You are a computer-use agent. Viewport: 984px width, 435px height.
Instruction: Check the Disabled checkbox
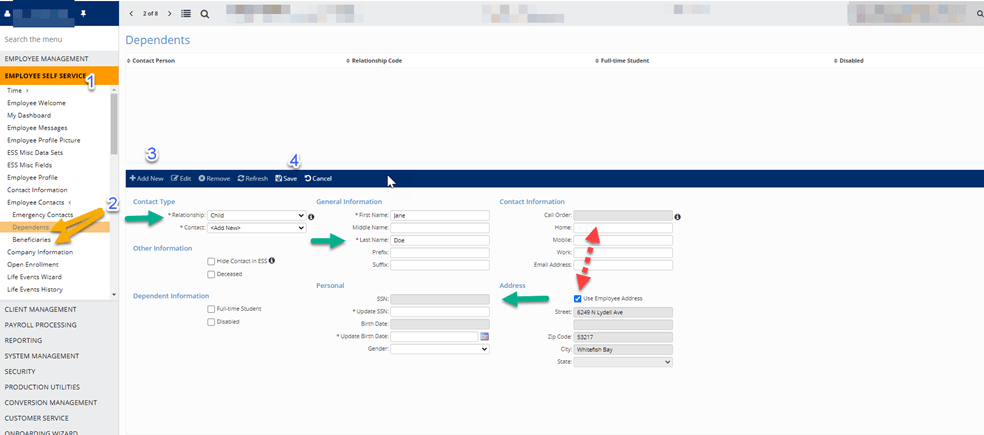(211, 322)
